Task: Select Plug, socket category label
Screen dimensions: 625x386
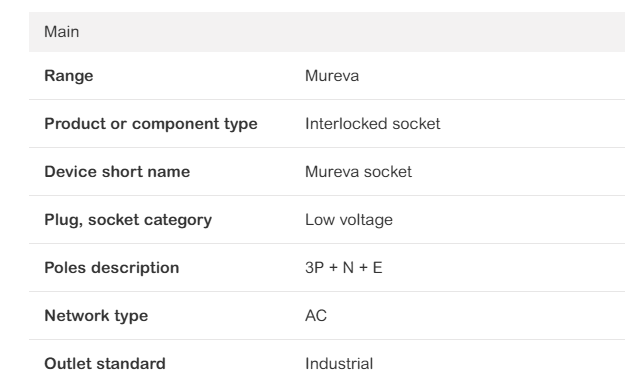Action: click(128, 220)
